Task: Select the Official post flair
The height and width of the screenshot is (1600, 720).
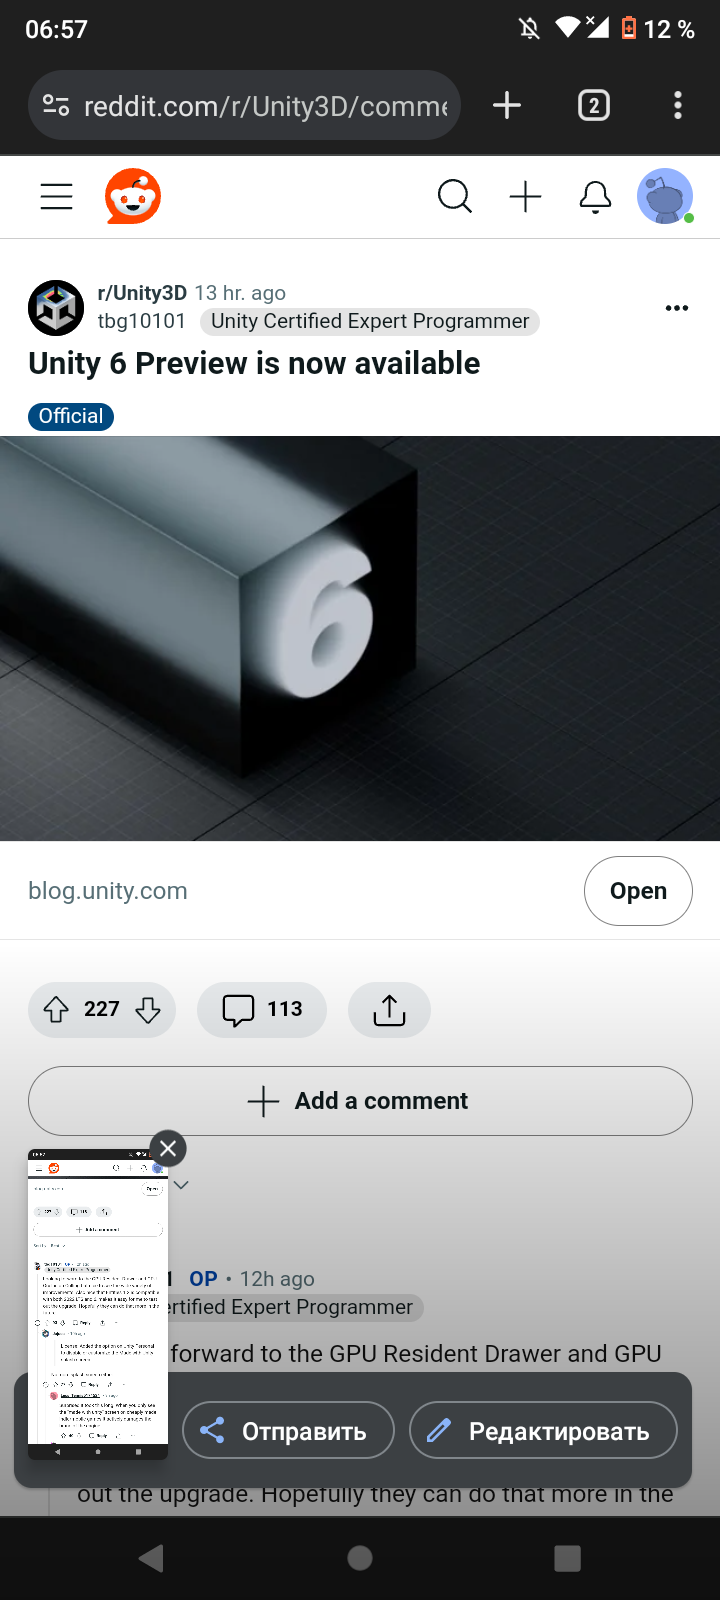Action: 71,416
